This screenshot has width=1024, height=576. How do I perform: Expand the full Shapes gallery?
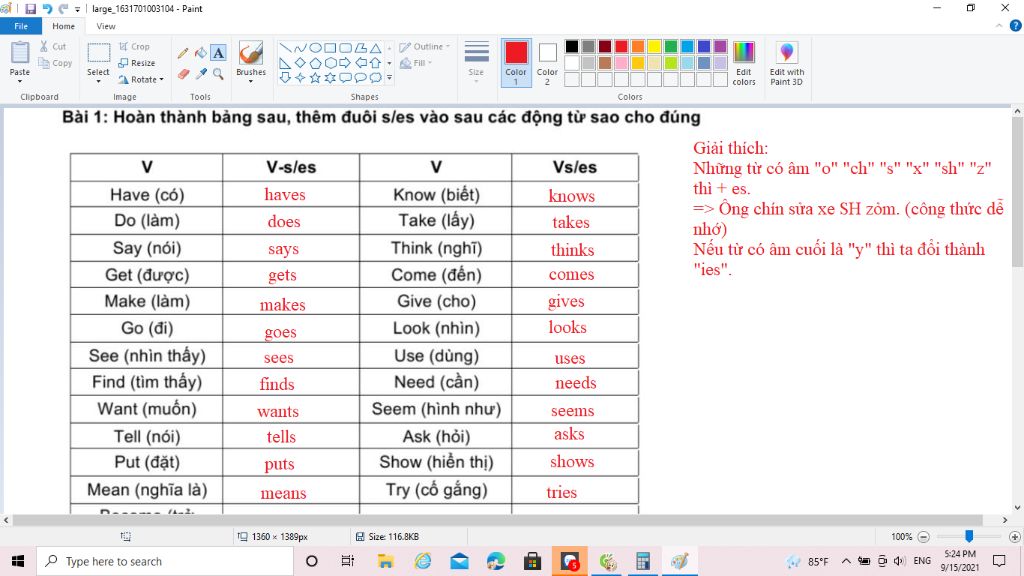point(389,78)
